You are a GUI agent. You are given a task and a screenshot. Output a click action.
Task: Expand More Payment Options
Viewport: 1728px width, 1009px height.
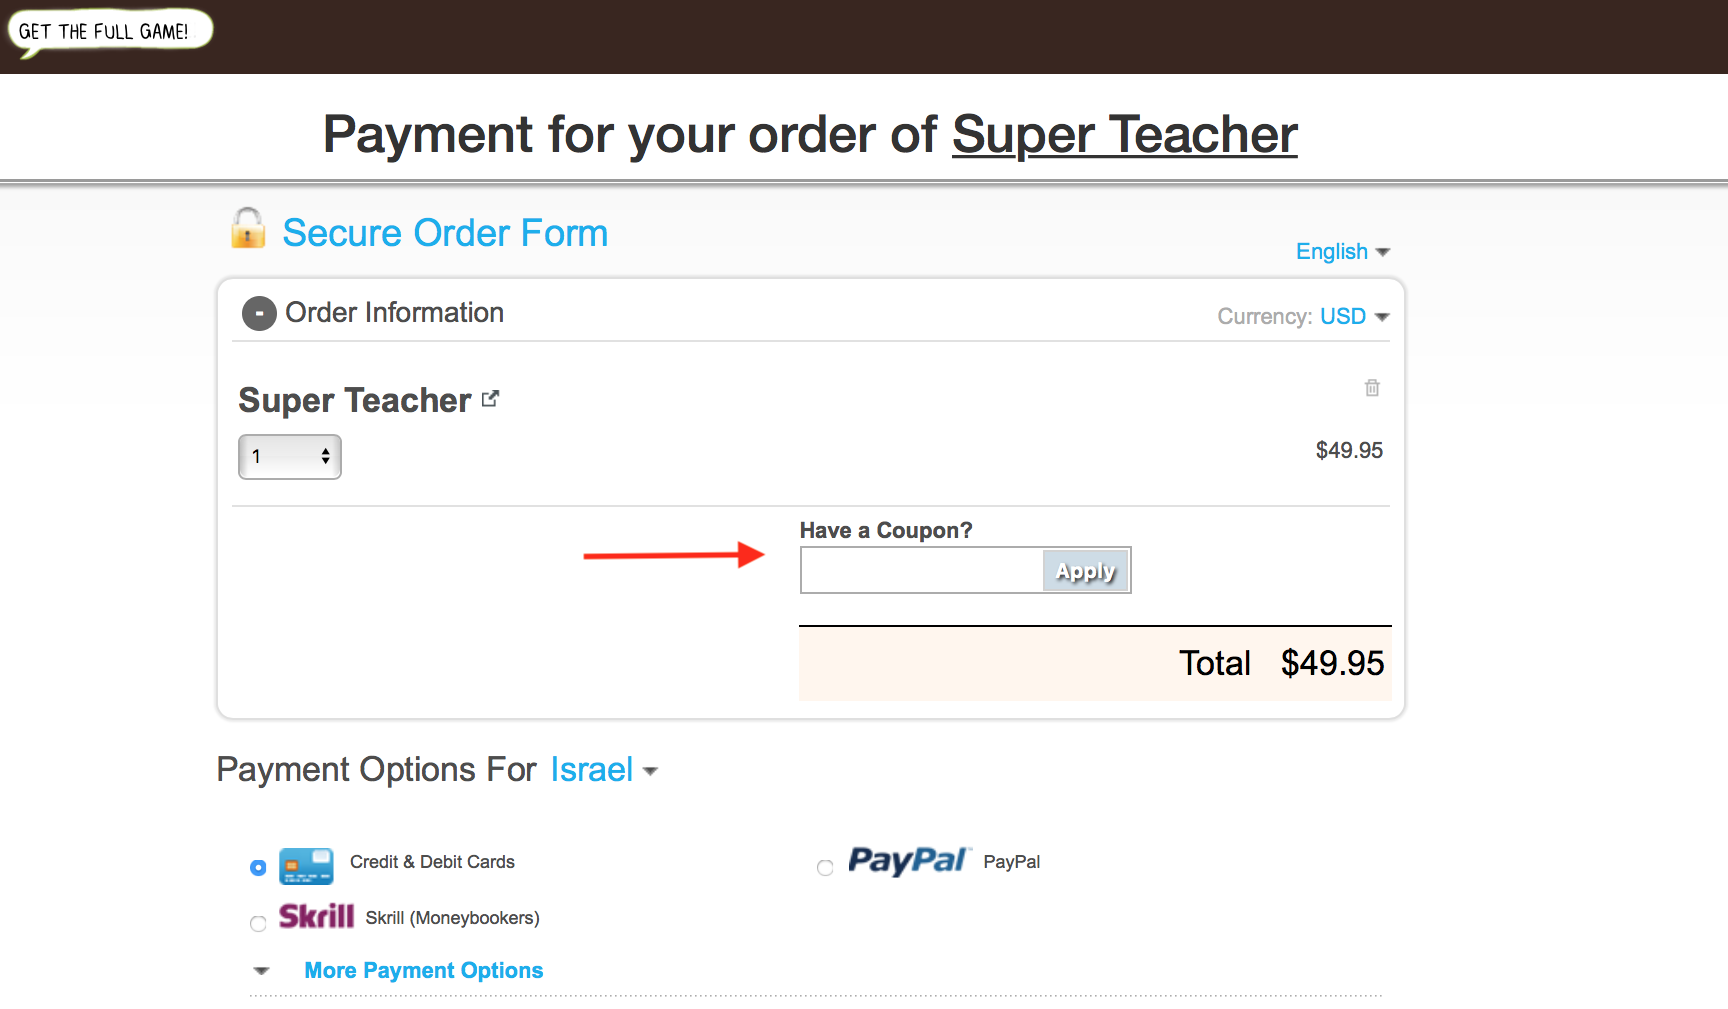click(x=423, y=970)
